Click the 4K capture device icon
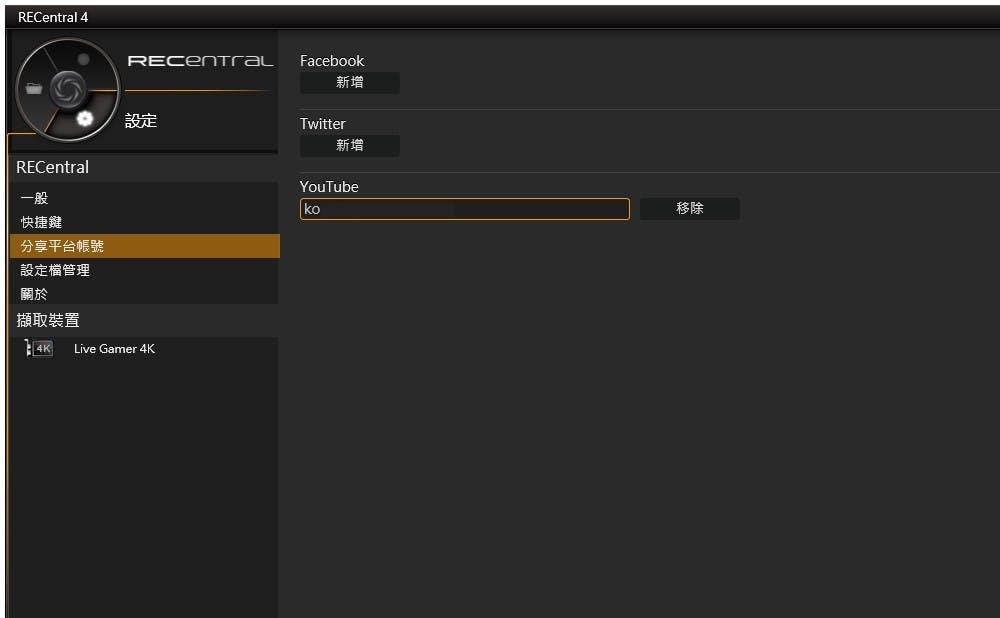The height and width of the screenshot is (618, 1000). point(41,349)
